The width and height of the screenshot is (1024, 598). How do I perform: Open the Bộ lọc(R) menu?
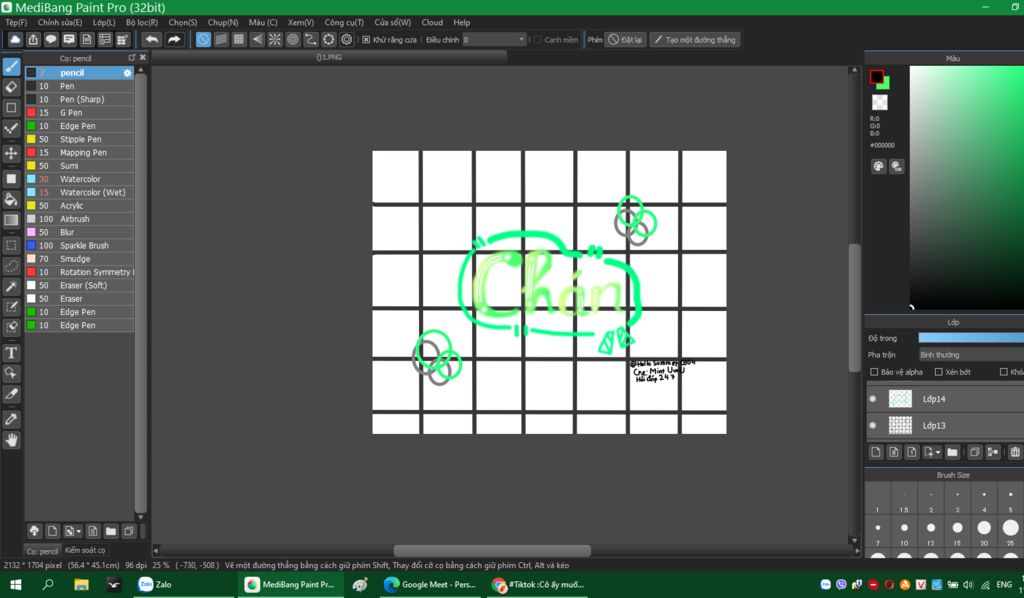coord(142,22)
